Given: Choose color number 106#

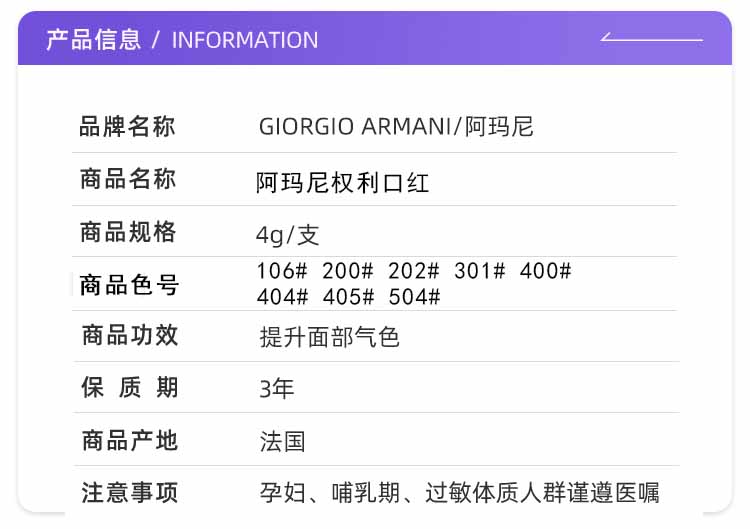Looking at the screenshot, I should click(x=282, y=271).
